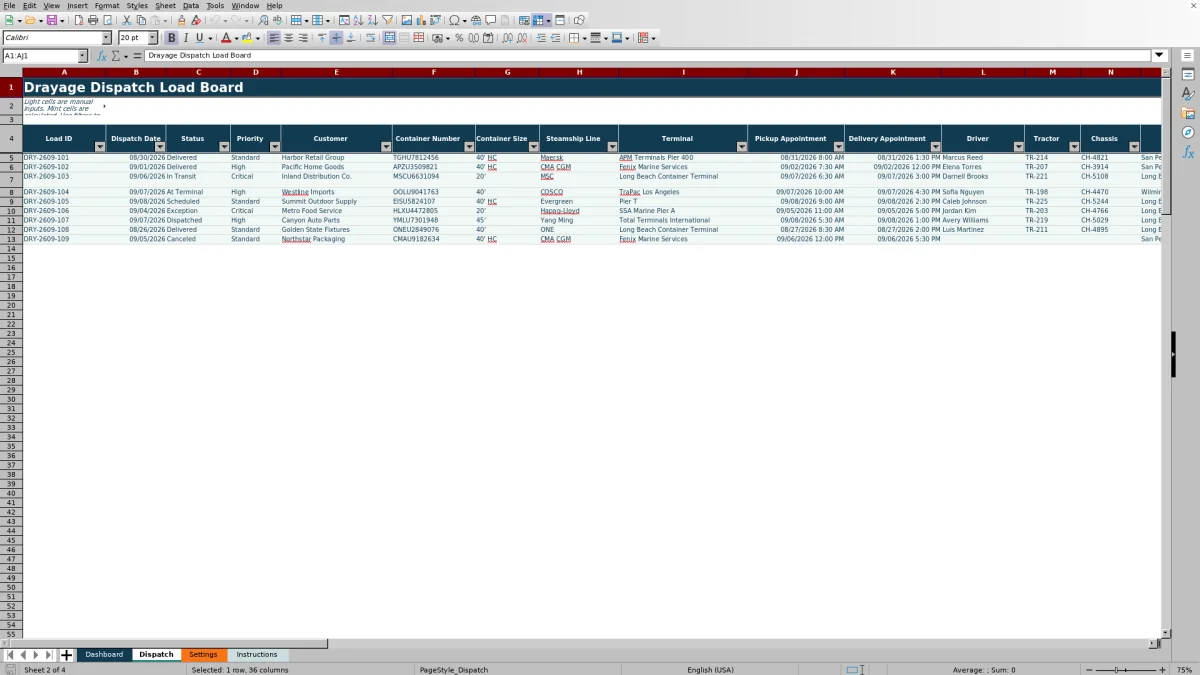Click the formula input line

pos(648,56)
